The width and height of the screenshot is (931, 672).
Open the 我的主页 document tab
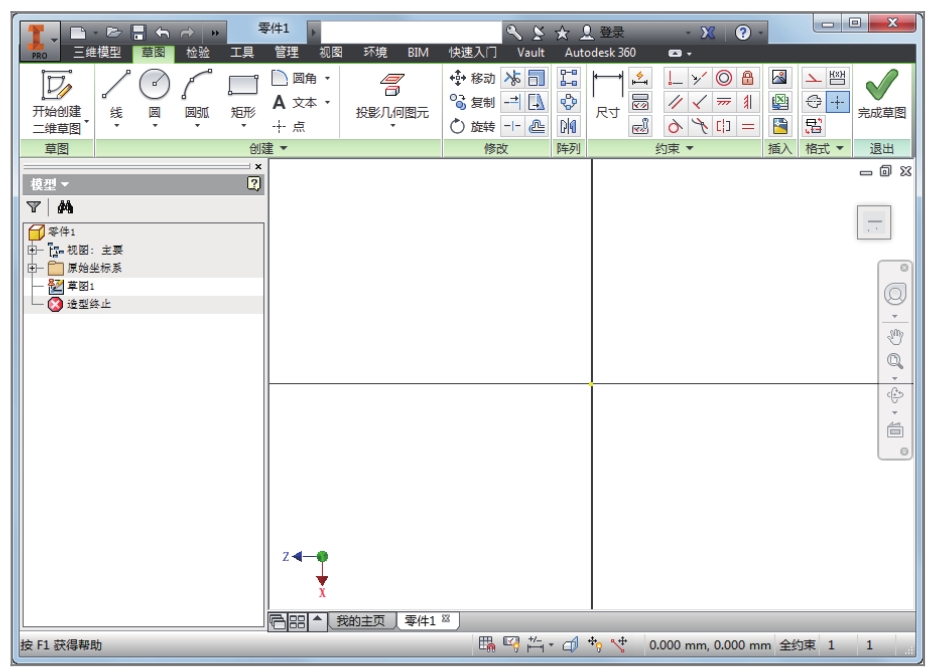(x=360, y=621)
